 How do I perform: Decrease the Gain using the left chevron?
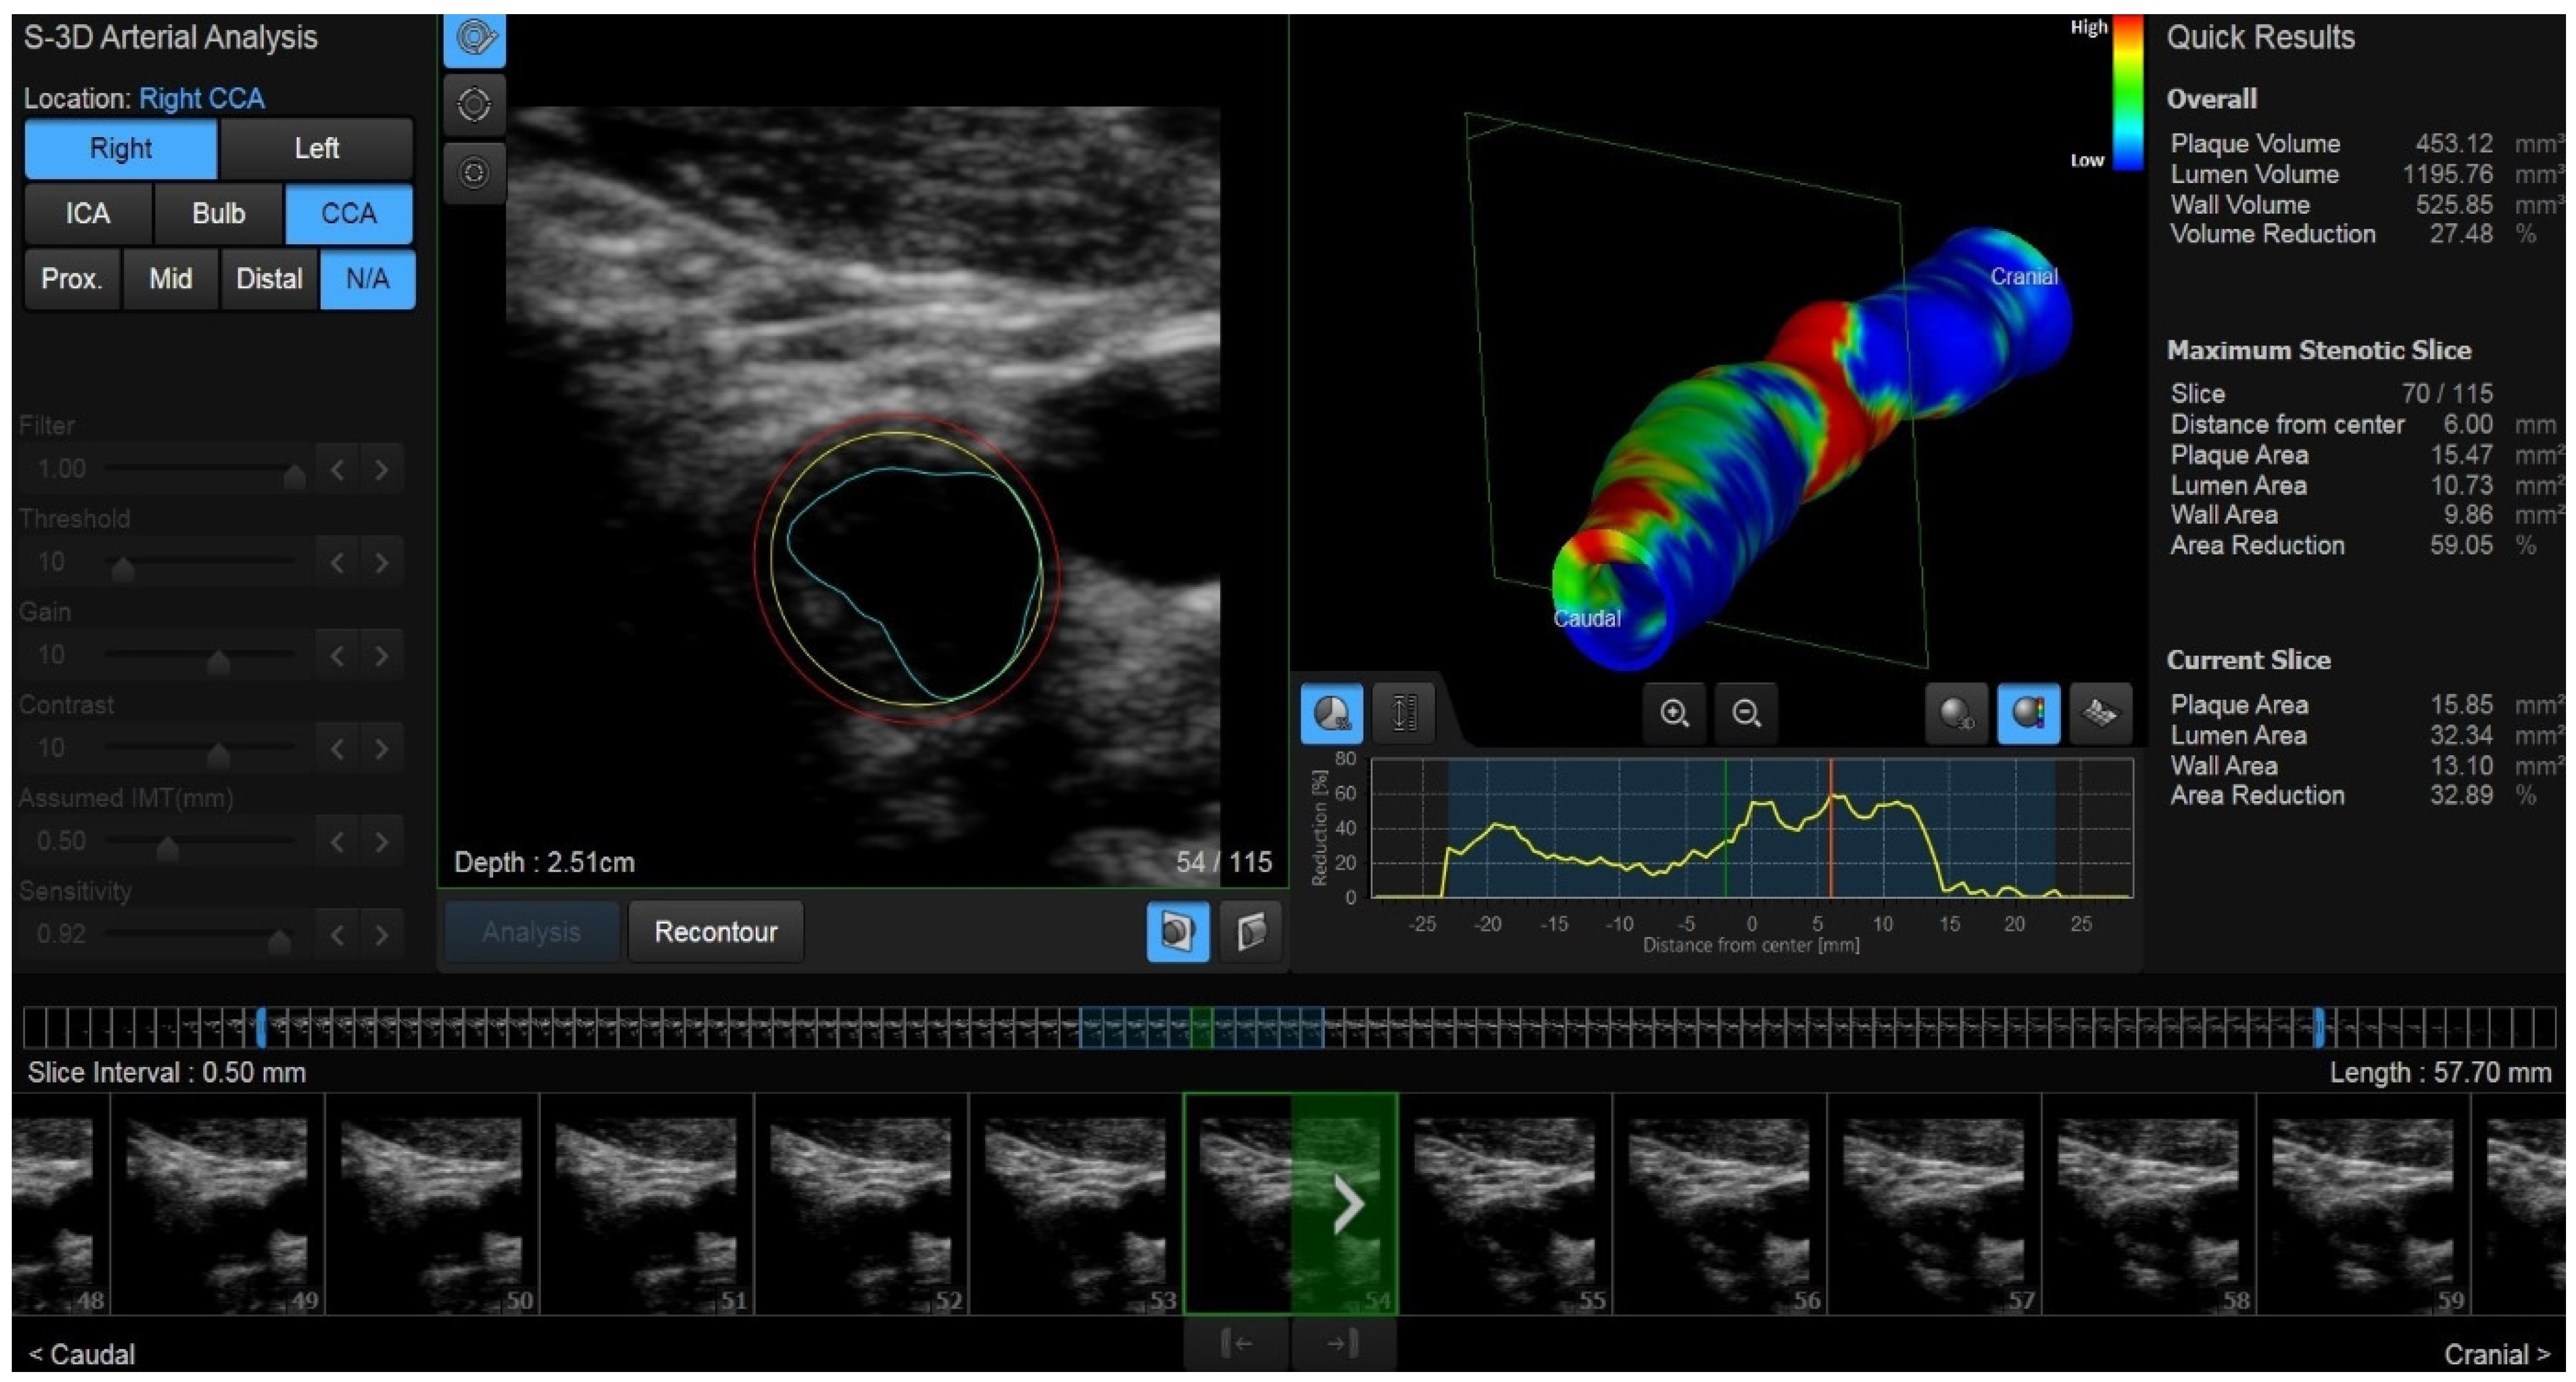point(337,654)
